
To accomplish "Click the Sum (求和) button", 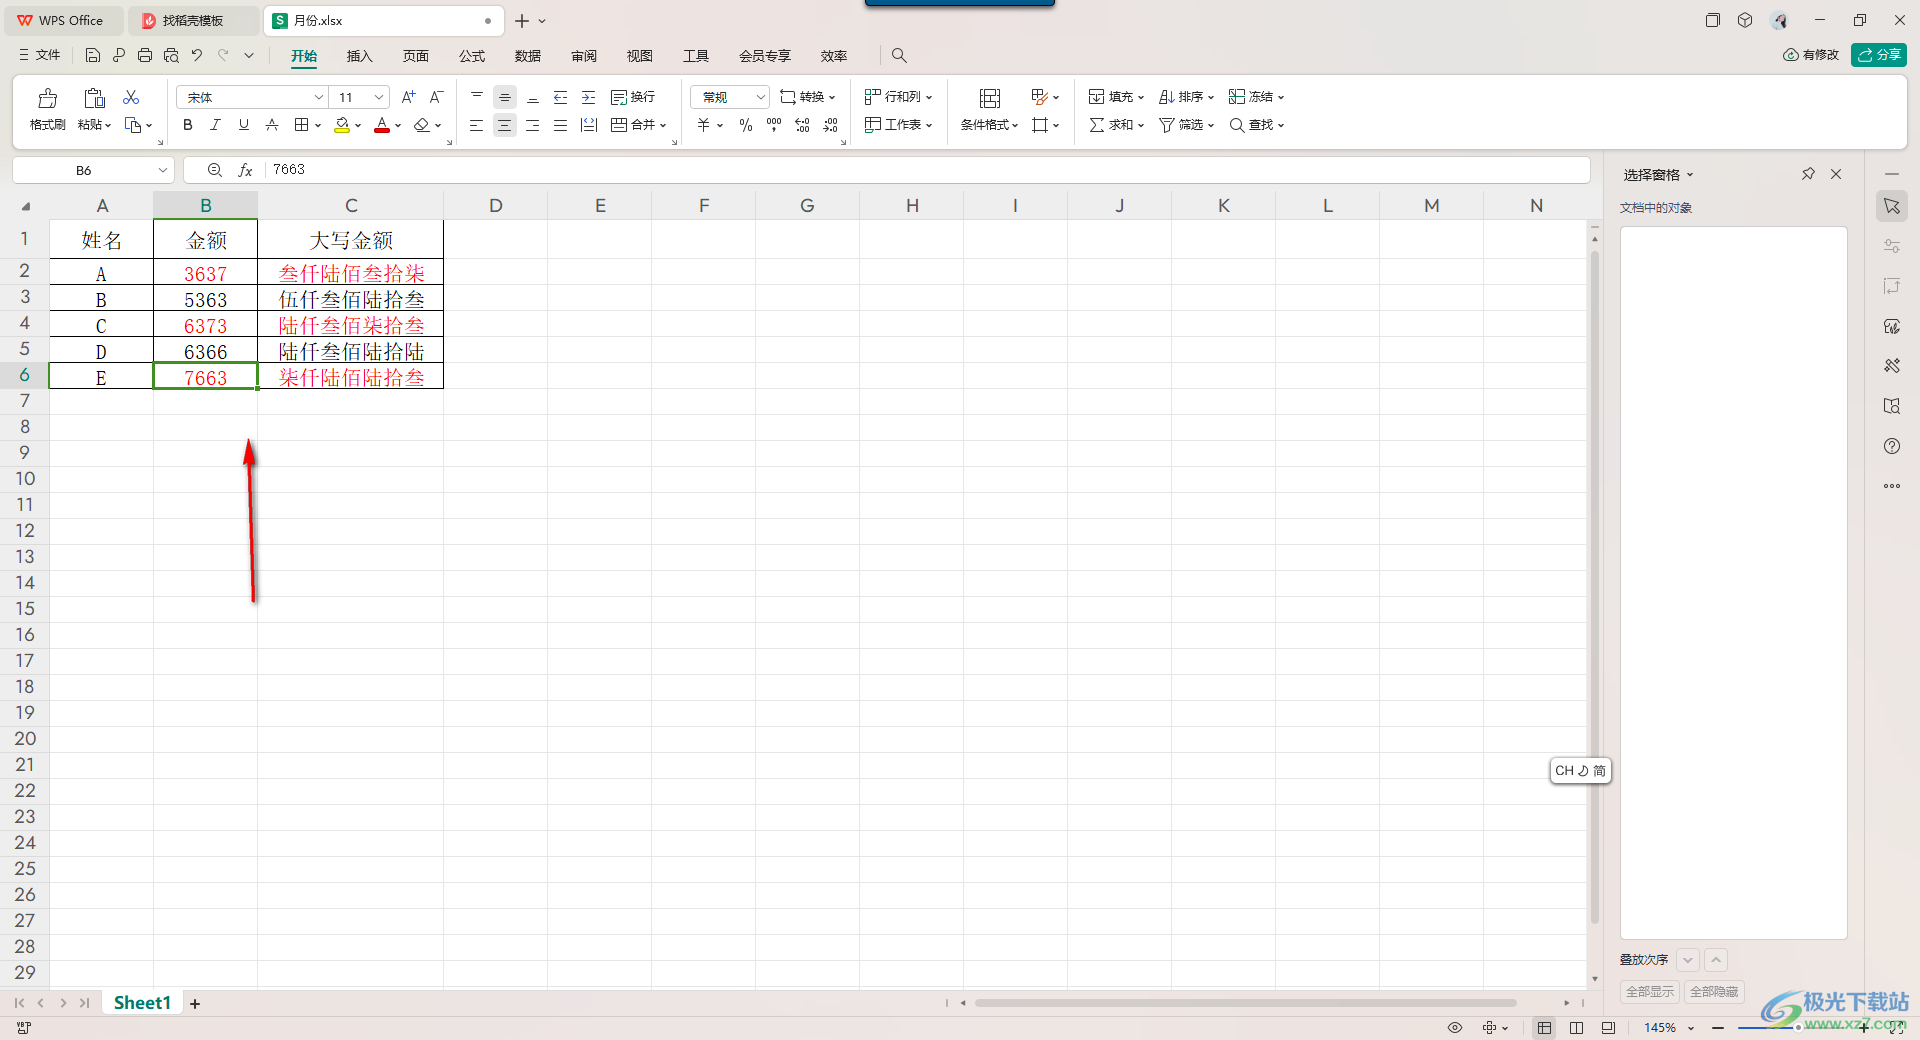I will click(1116, 125).
